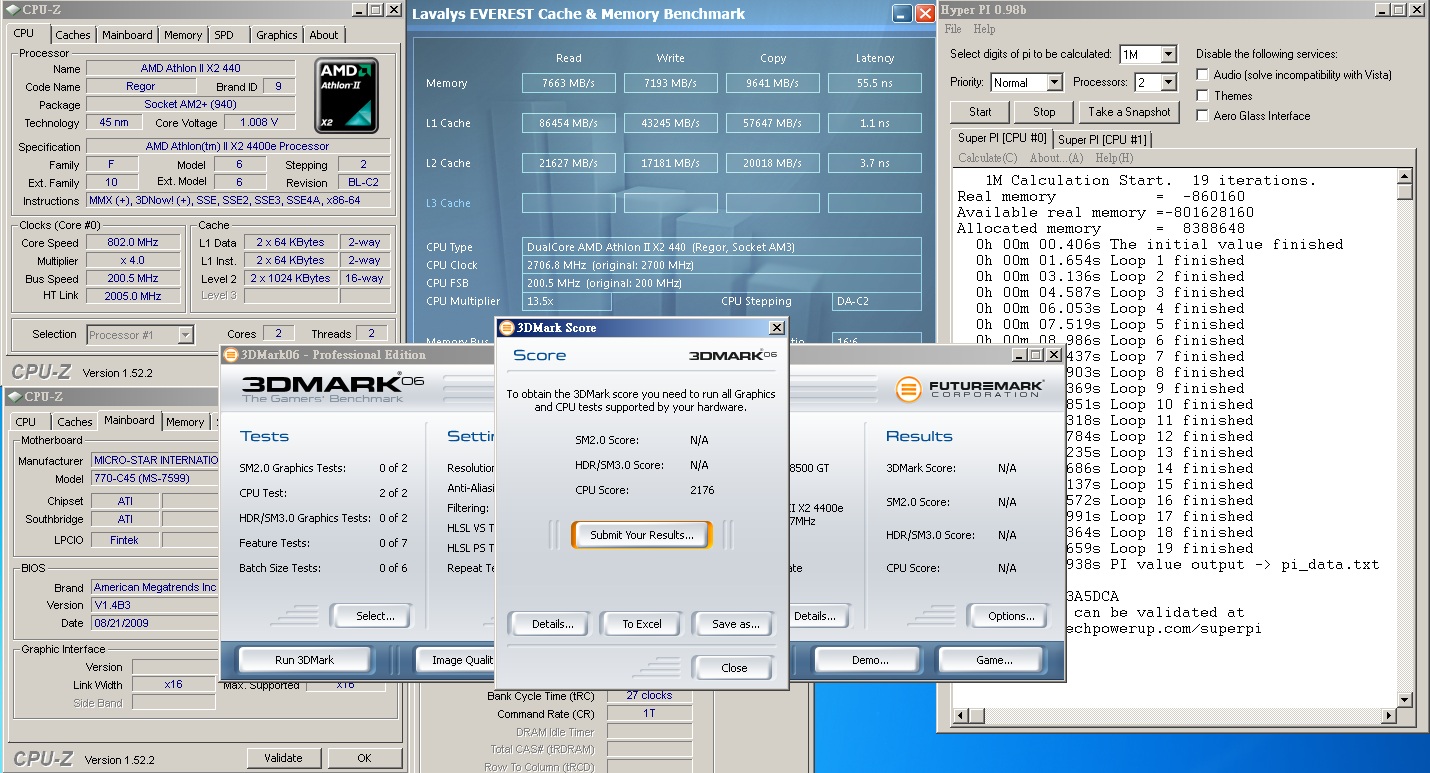Click the AMD Athlon II X2 logo
The height and width of the screenshot is (773, 1430).
pyautogui.click(x=347, y=95)
